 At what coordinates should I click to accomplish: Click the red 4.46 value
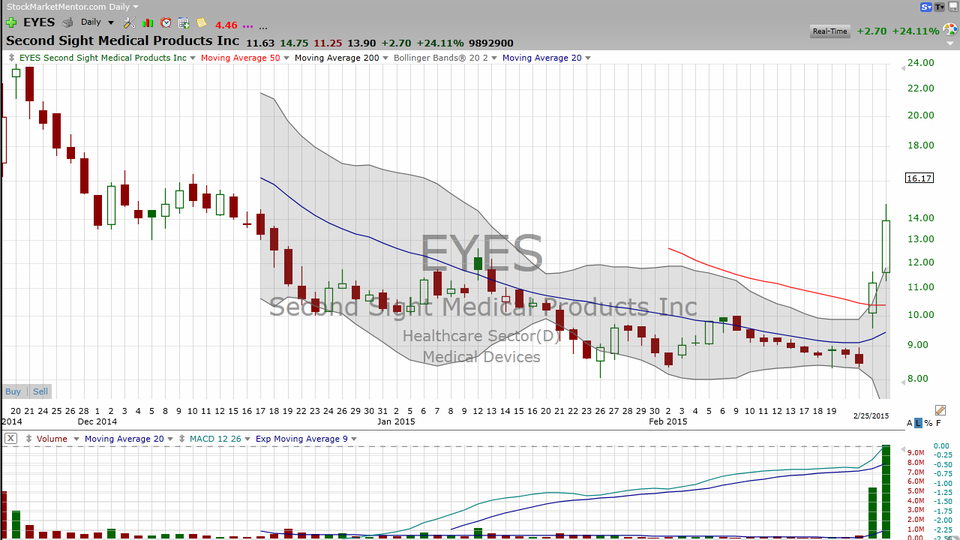[226, 25]
